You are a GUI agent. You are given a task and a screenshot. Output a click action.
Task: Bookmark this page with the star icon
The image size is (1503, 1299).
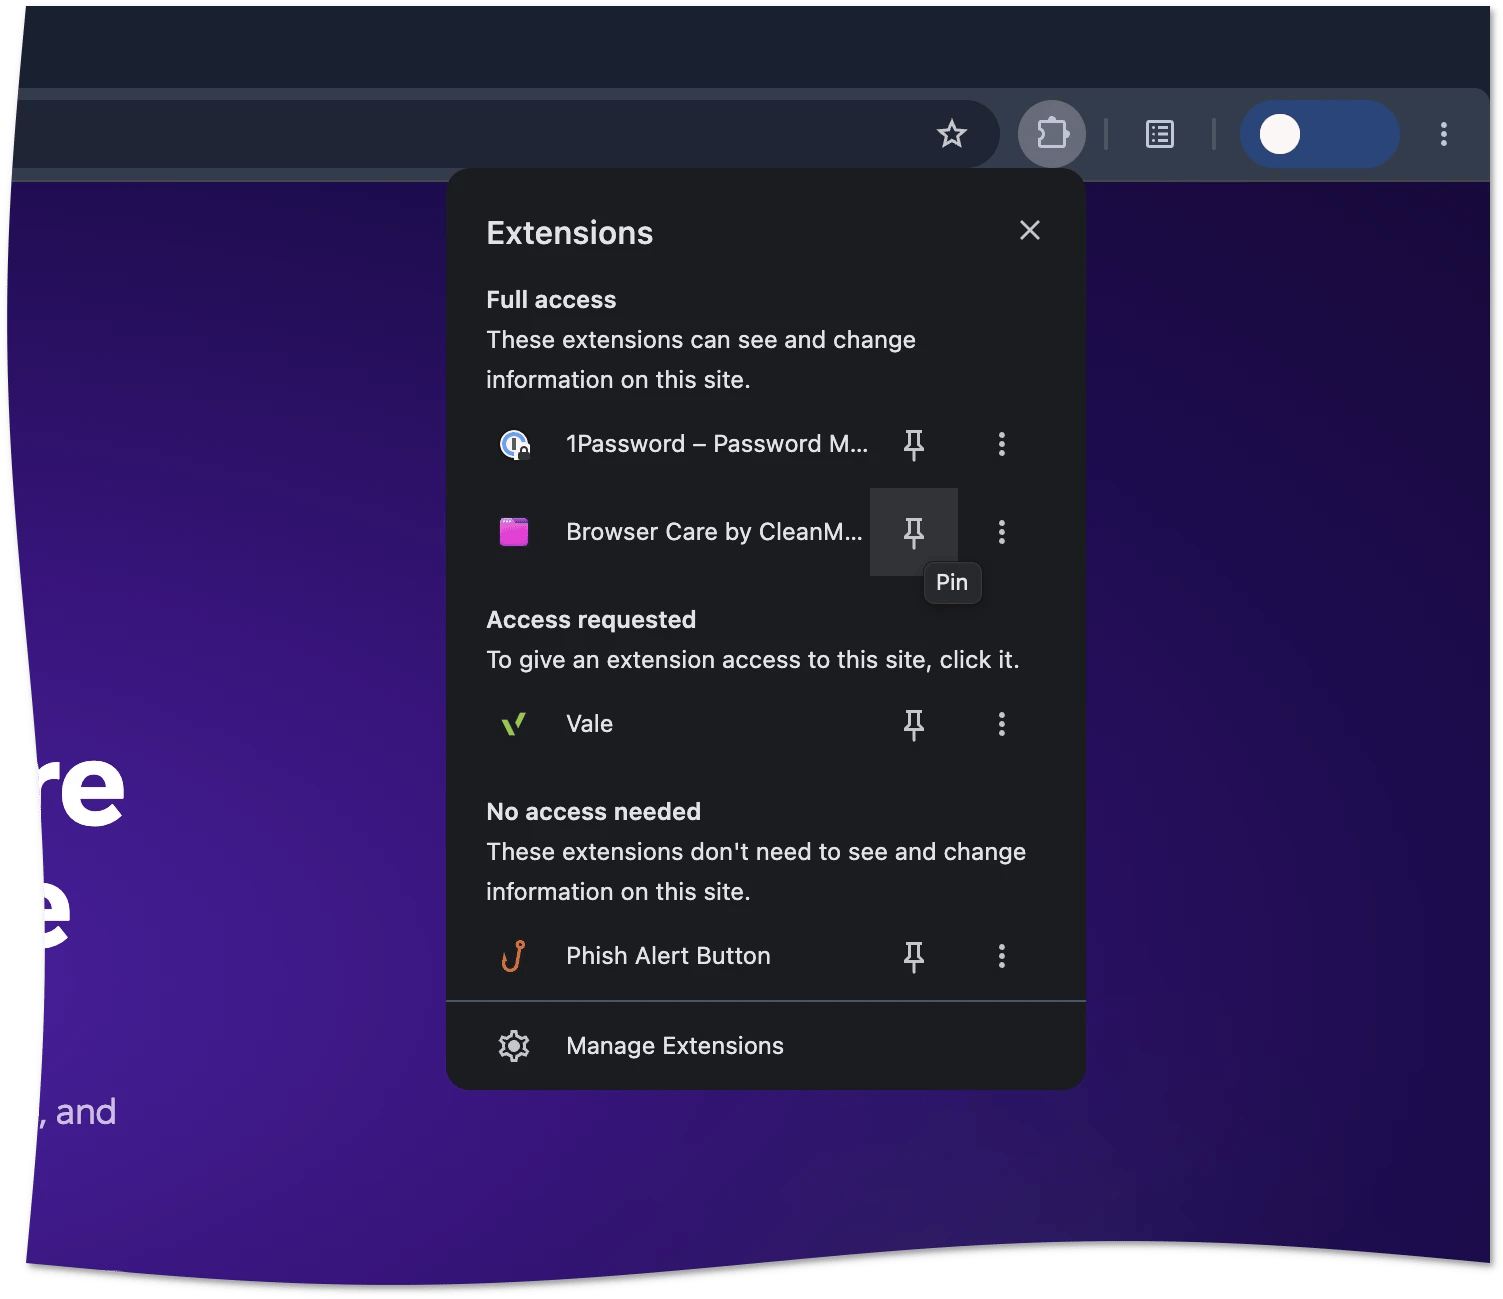(x=951, y=134)
